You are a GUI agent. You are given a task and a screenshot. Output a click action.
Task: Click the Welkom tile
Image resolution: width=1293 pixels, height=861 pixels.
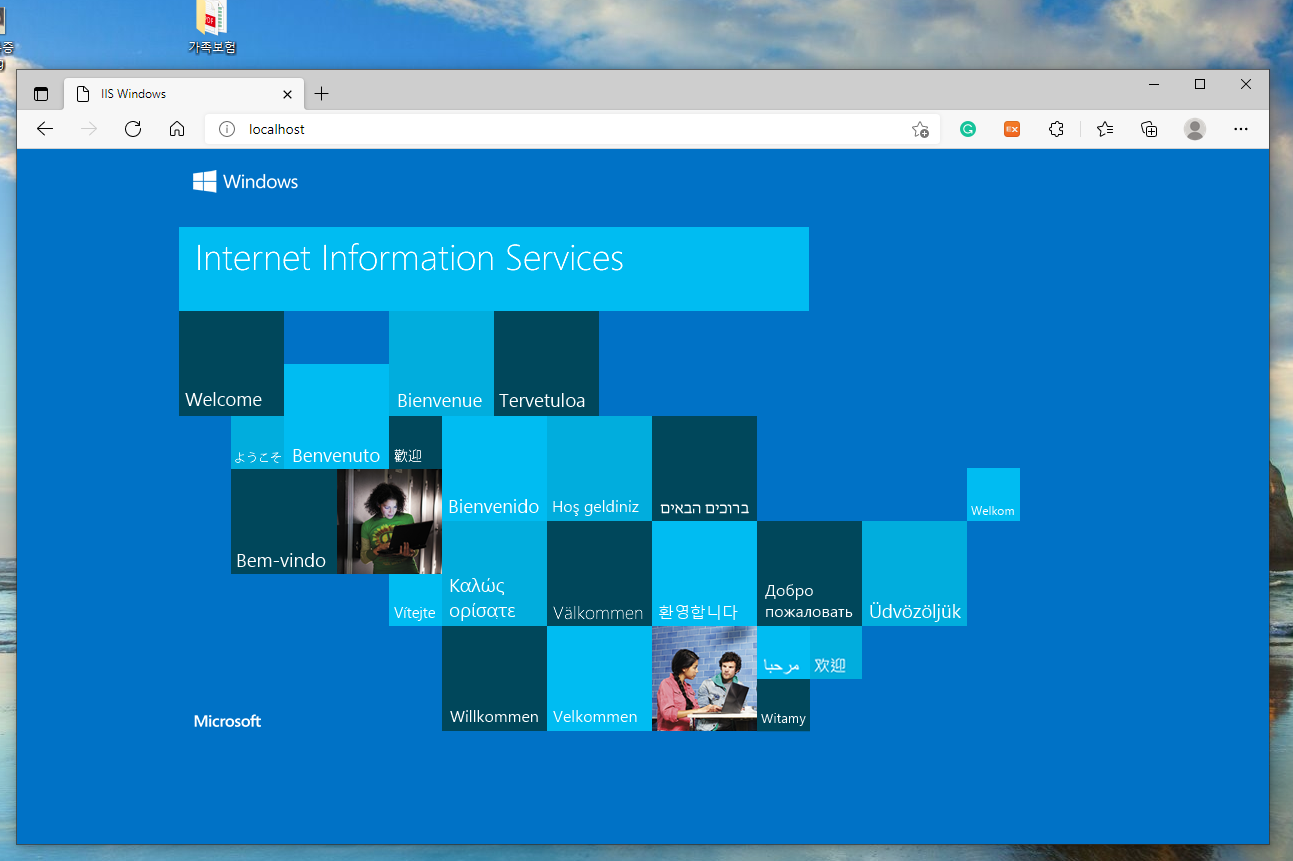coord(993,494)
